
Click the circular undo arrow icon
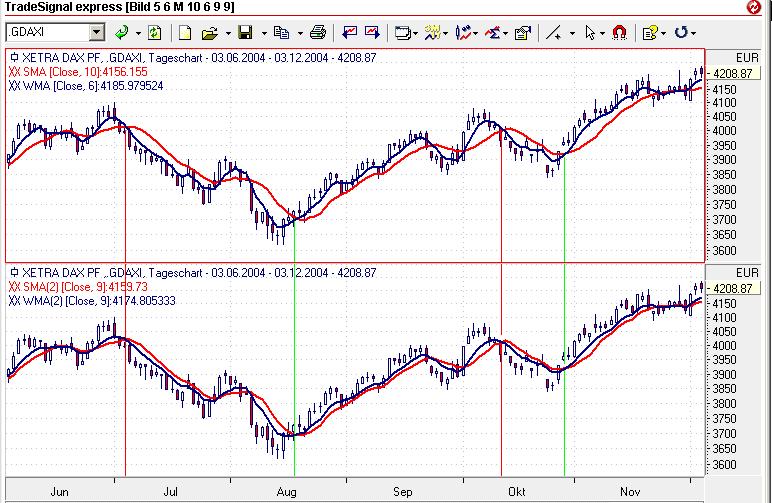tap(680, 32)
